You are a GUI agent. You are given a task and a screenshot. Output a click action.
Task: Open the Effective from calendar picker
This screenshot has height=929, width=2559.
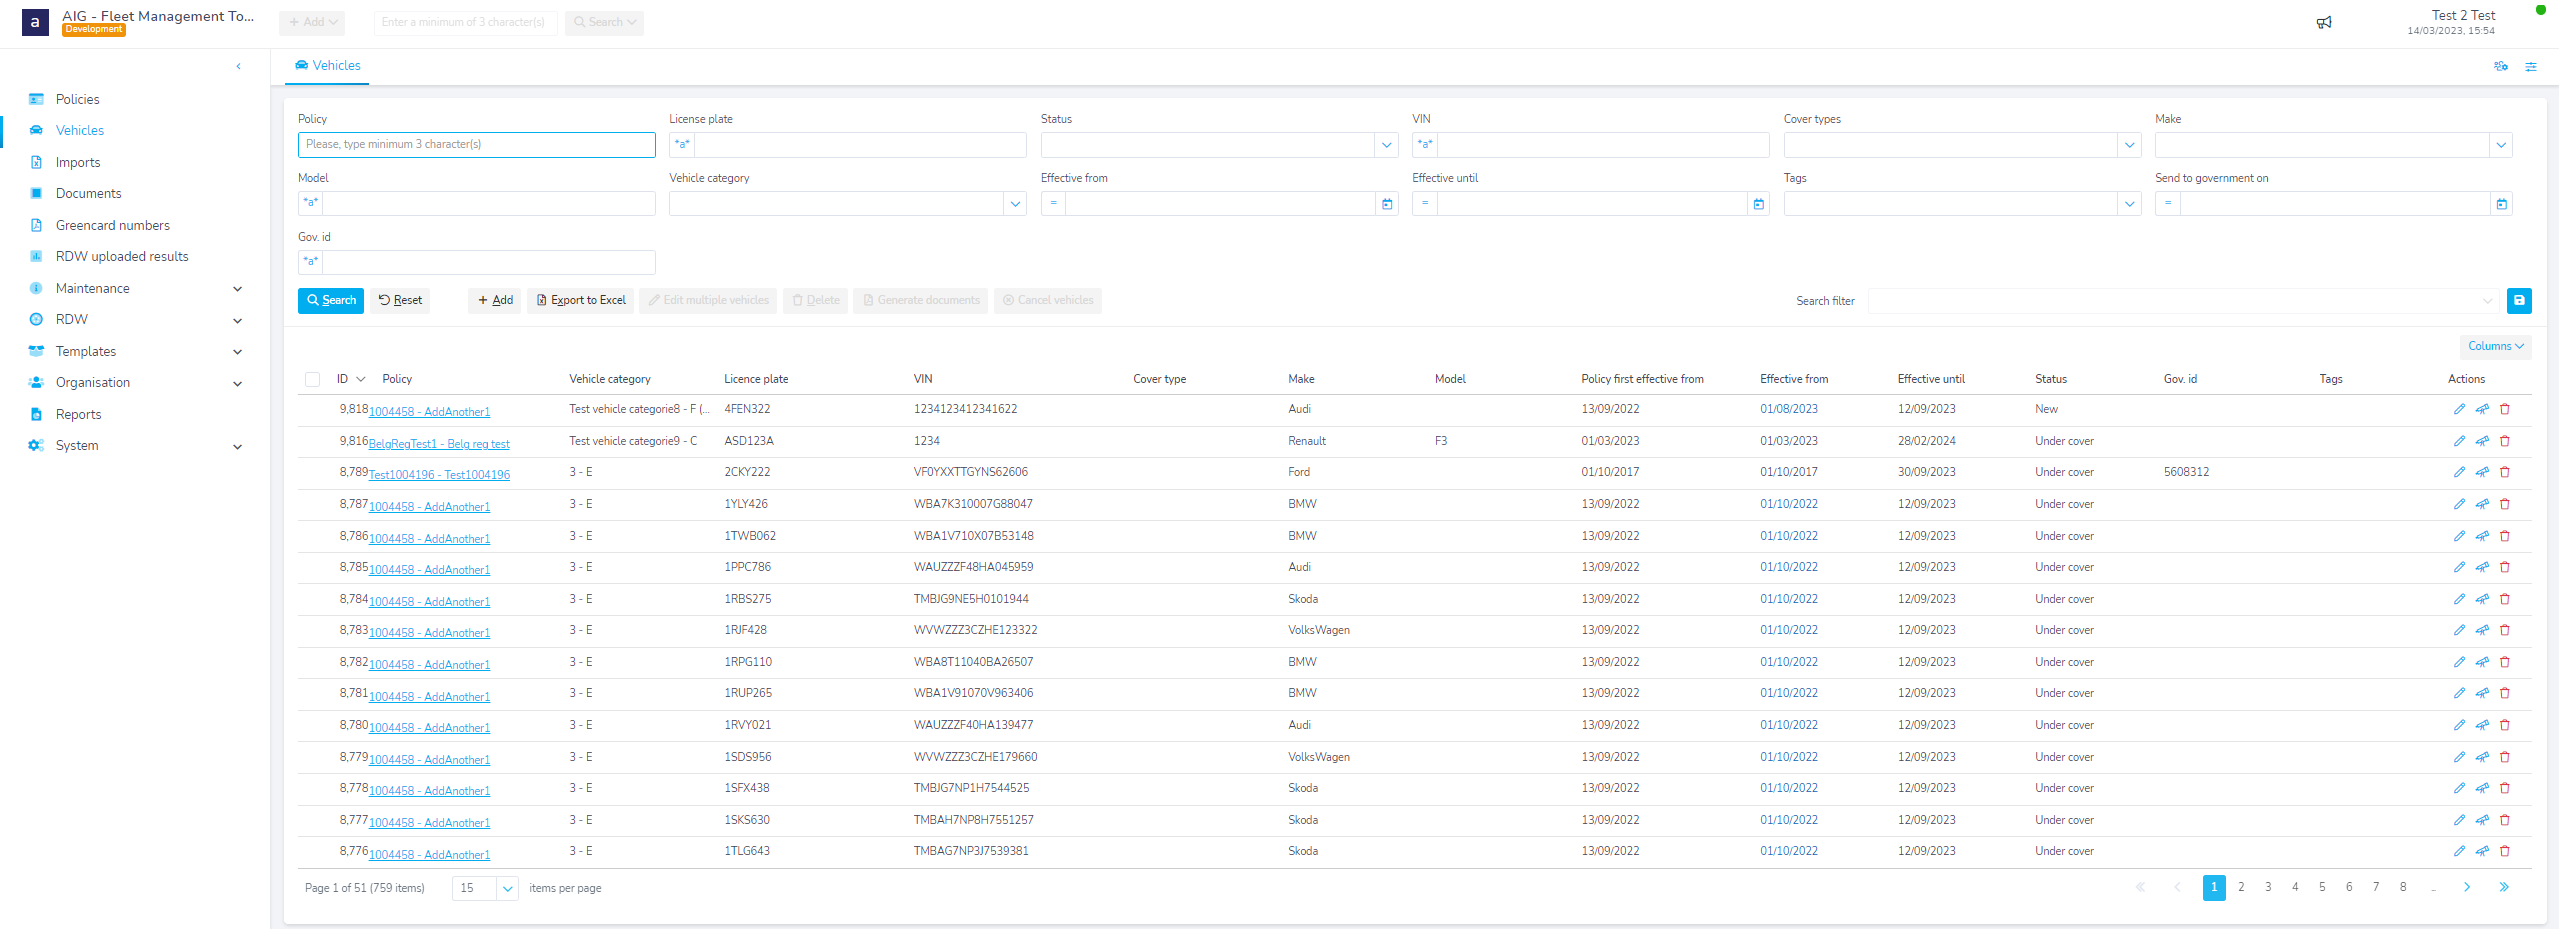coord(1387,204)
